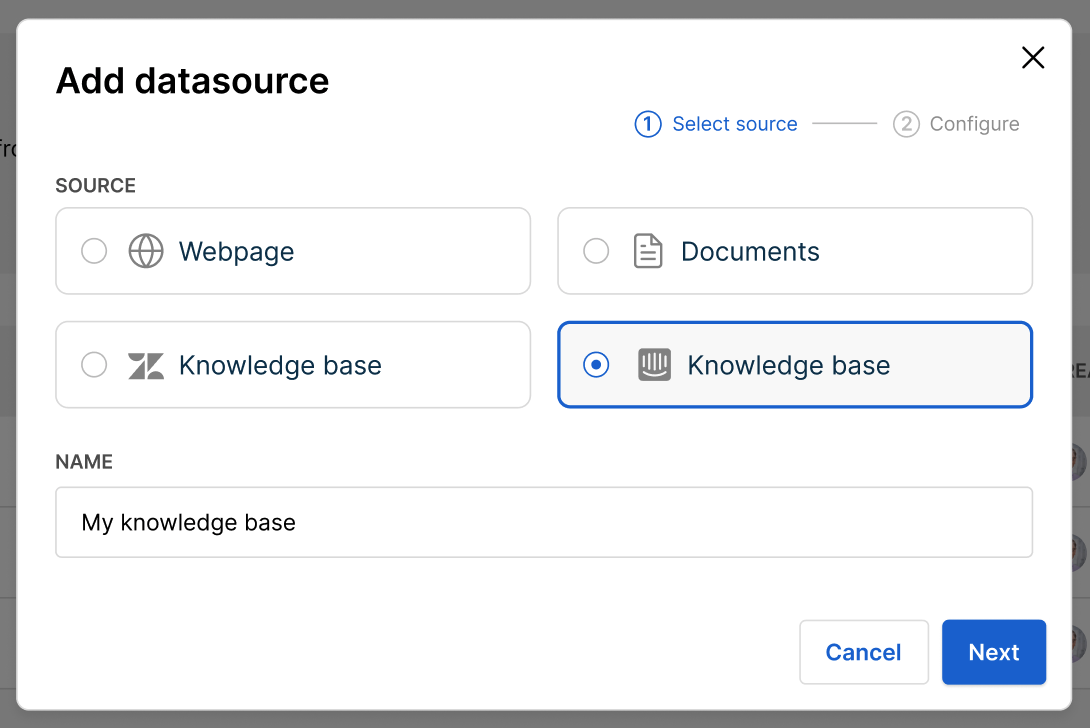Screen dimensions: 1090x728
Task: Click the step 1 circle indicator
Action: pos(648,124)
